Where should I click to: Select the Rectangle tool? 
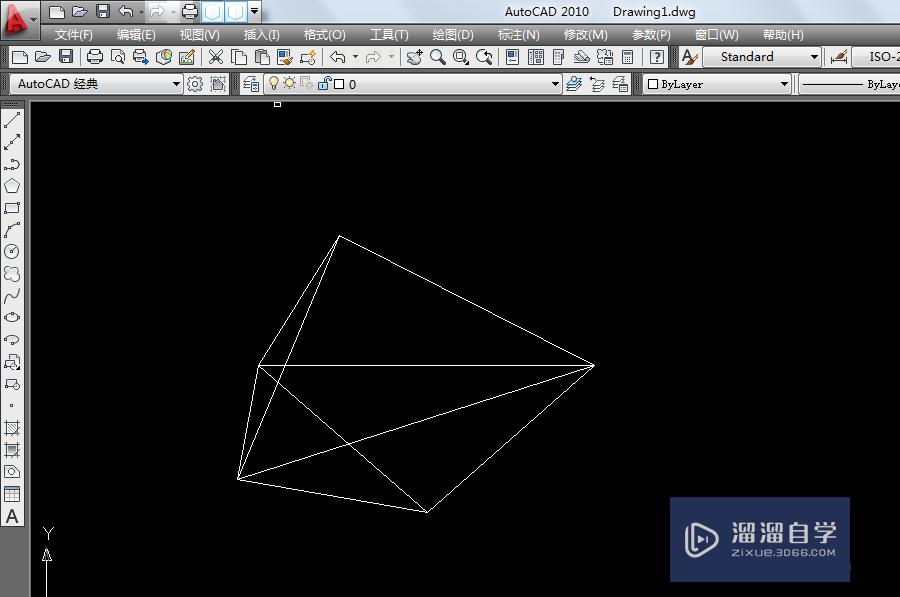tap(12, 208)
